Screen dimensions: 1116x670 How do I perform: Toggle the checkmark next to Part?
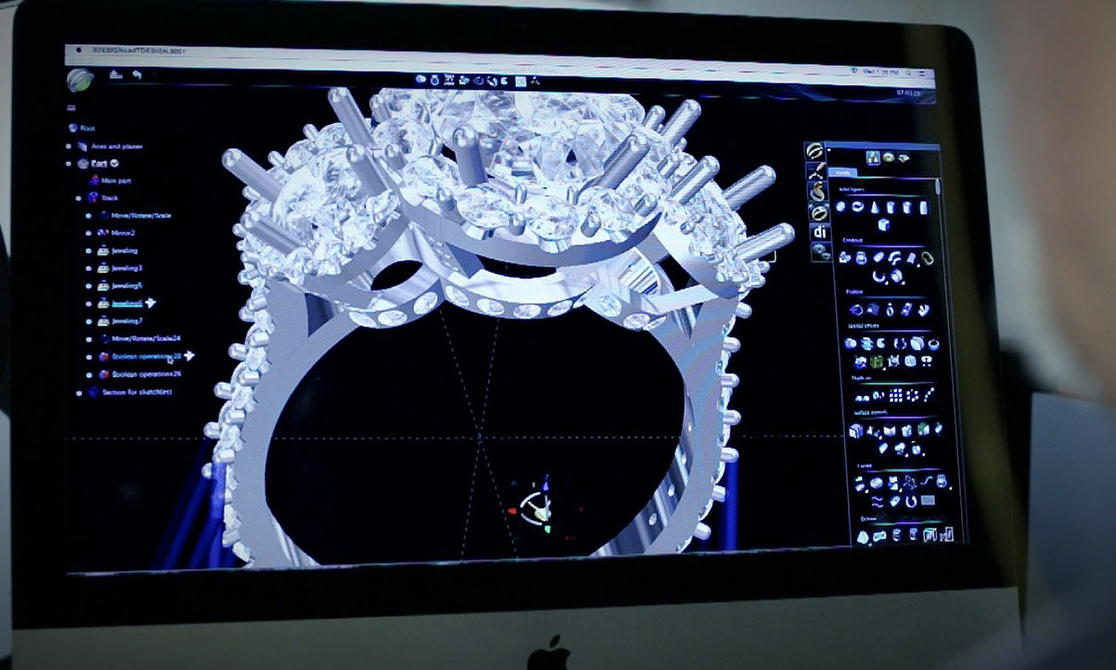point(114,163)
